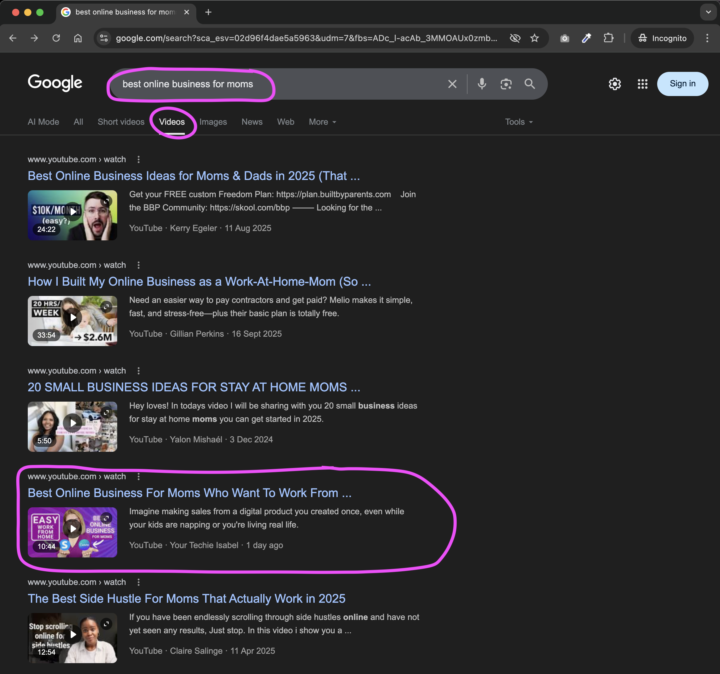
Task: Open options for the Claire Salinge result
Action: pos(139,582)
